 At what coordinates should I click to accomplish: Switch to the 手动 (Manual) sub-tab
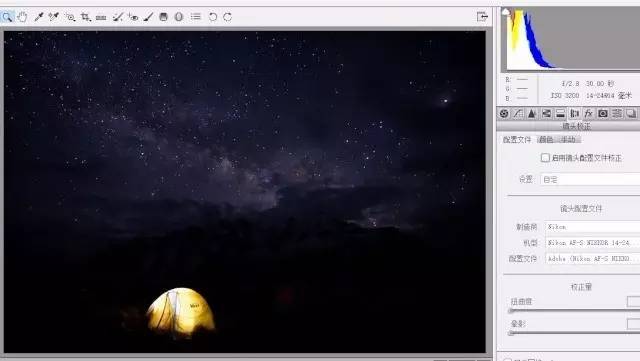point(568,140)
